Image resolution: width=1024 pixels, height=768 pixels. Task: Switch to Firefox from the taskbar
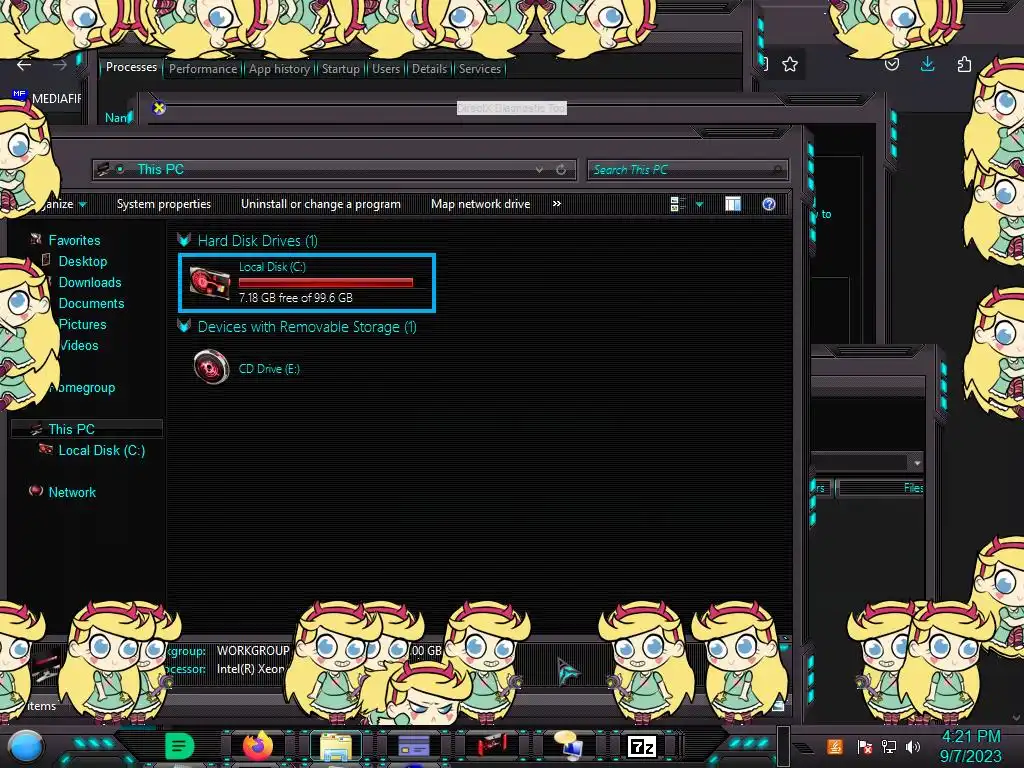coord(258,746)
